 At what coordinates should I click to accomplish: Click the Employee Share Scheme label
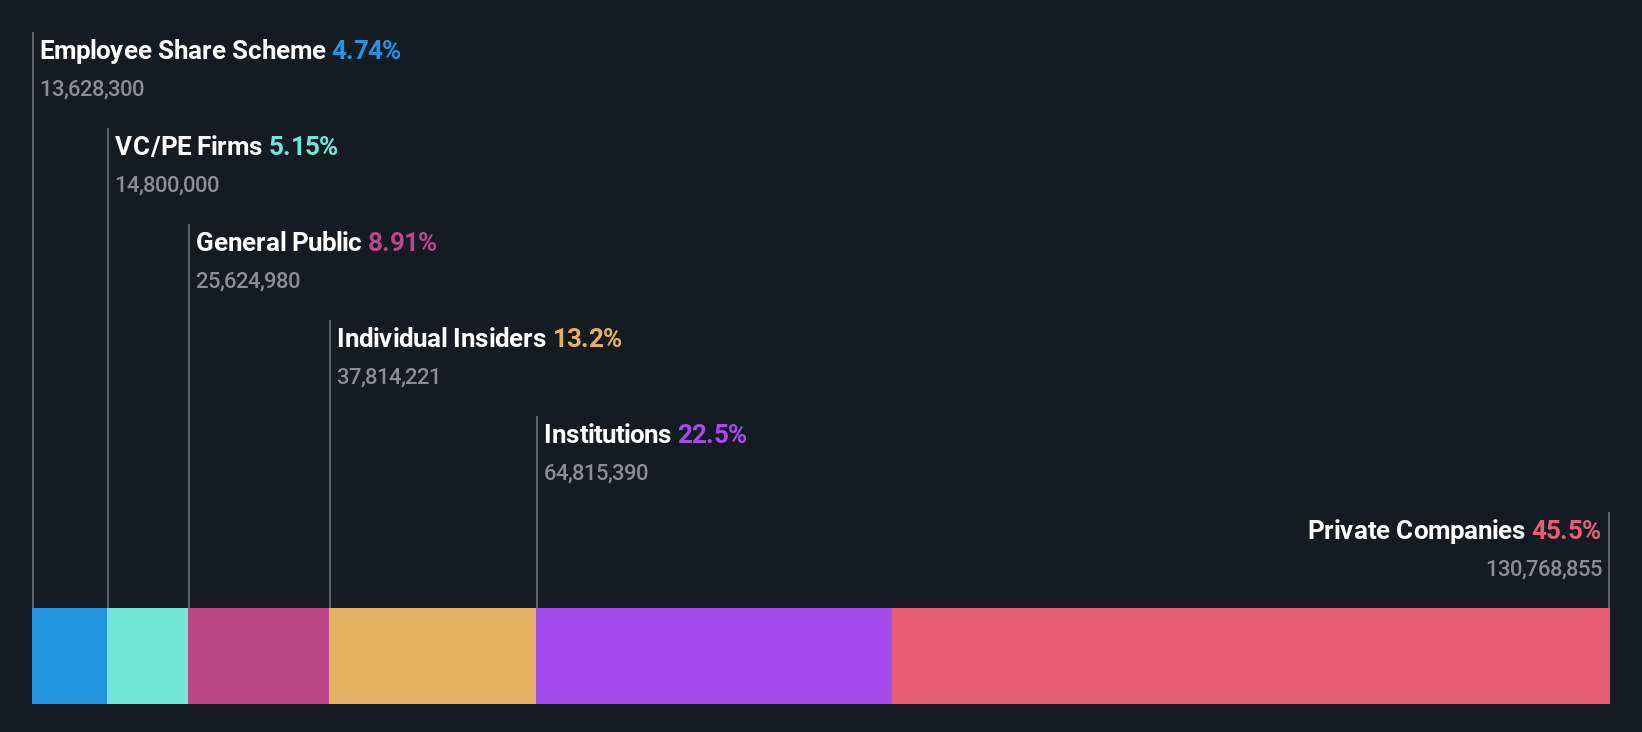(x=183, y=50)
